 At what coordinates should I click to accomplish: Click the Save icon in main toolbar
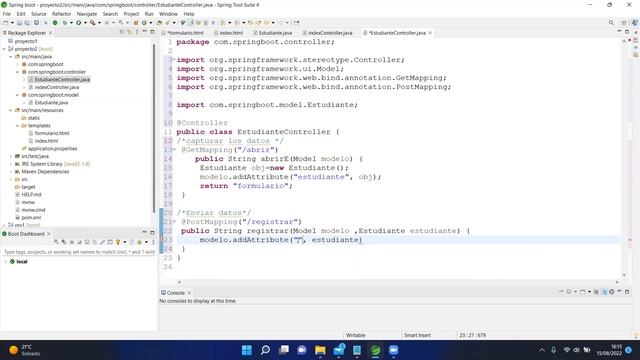coord(19,23)
